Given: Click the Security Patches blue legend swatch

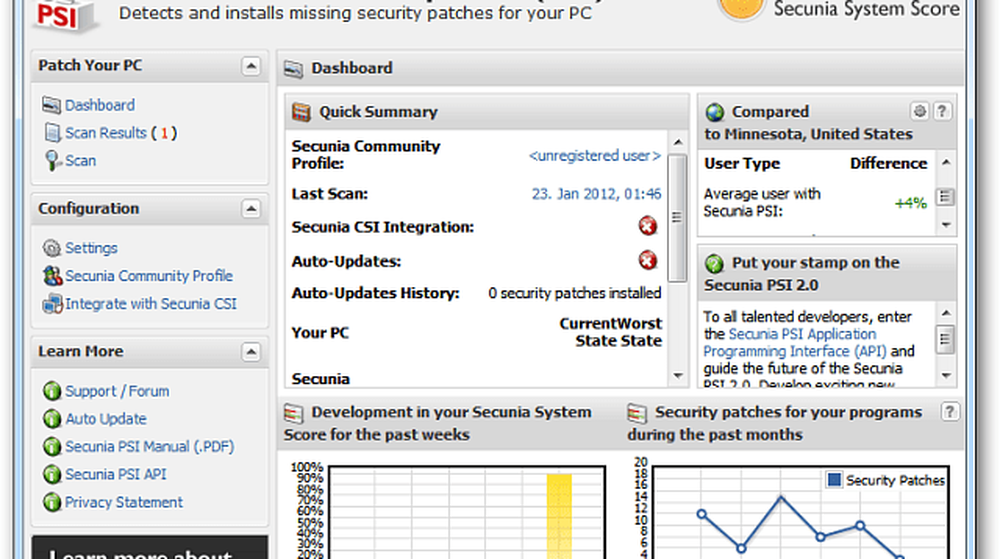Looking at the screenshot, I should 834,481.
